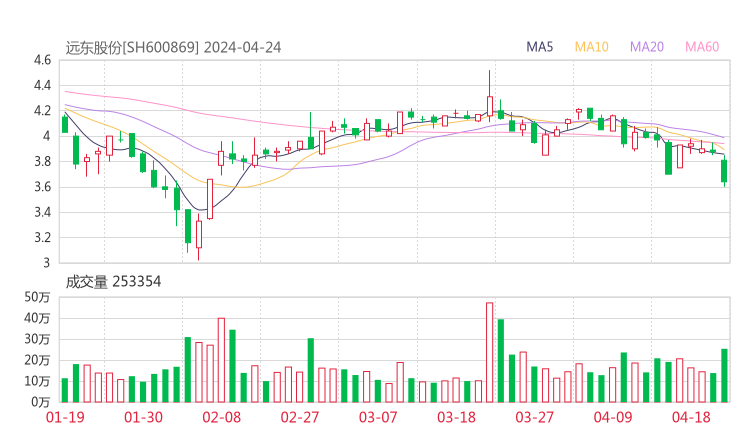
Task: Click the last green candlestick at far right
Action: [724, 171]
